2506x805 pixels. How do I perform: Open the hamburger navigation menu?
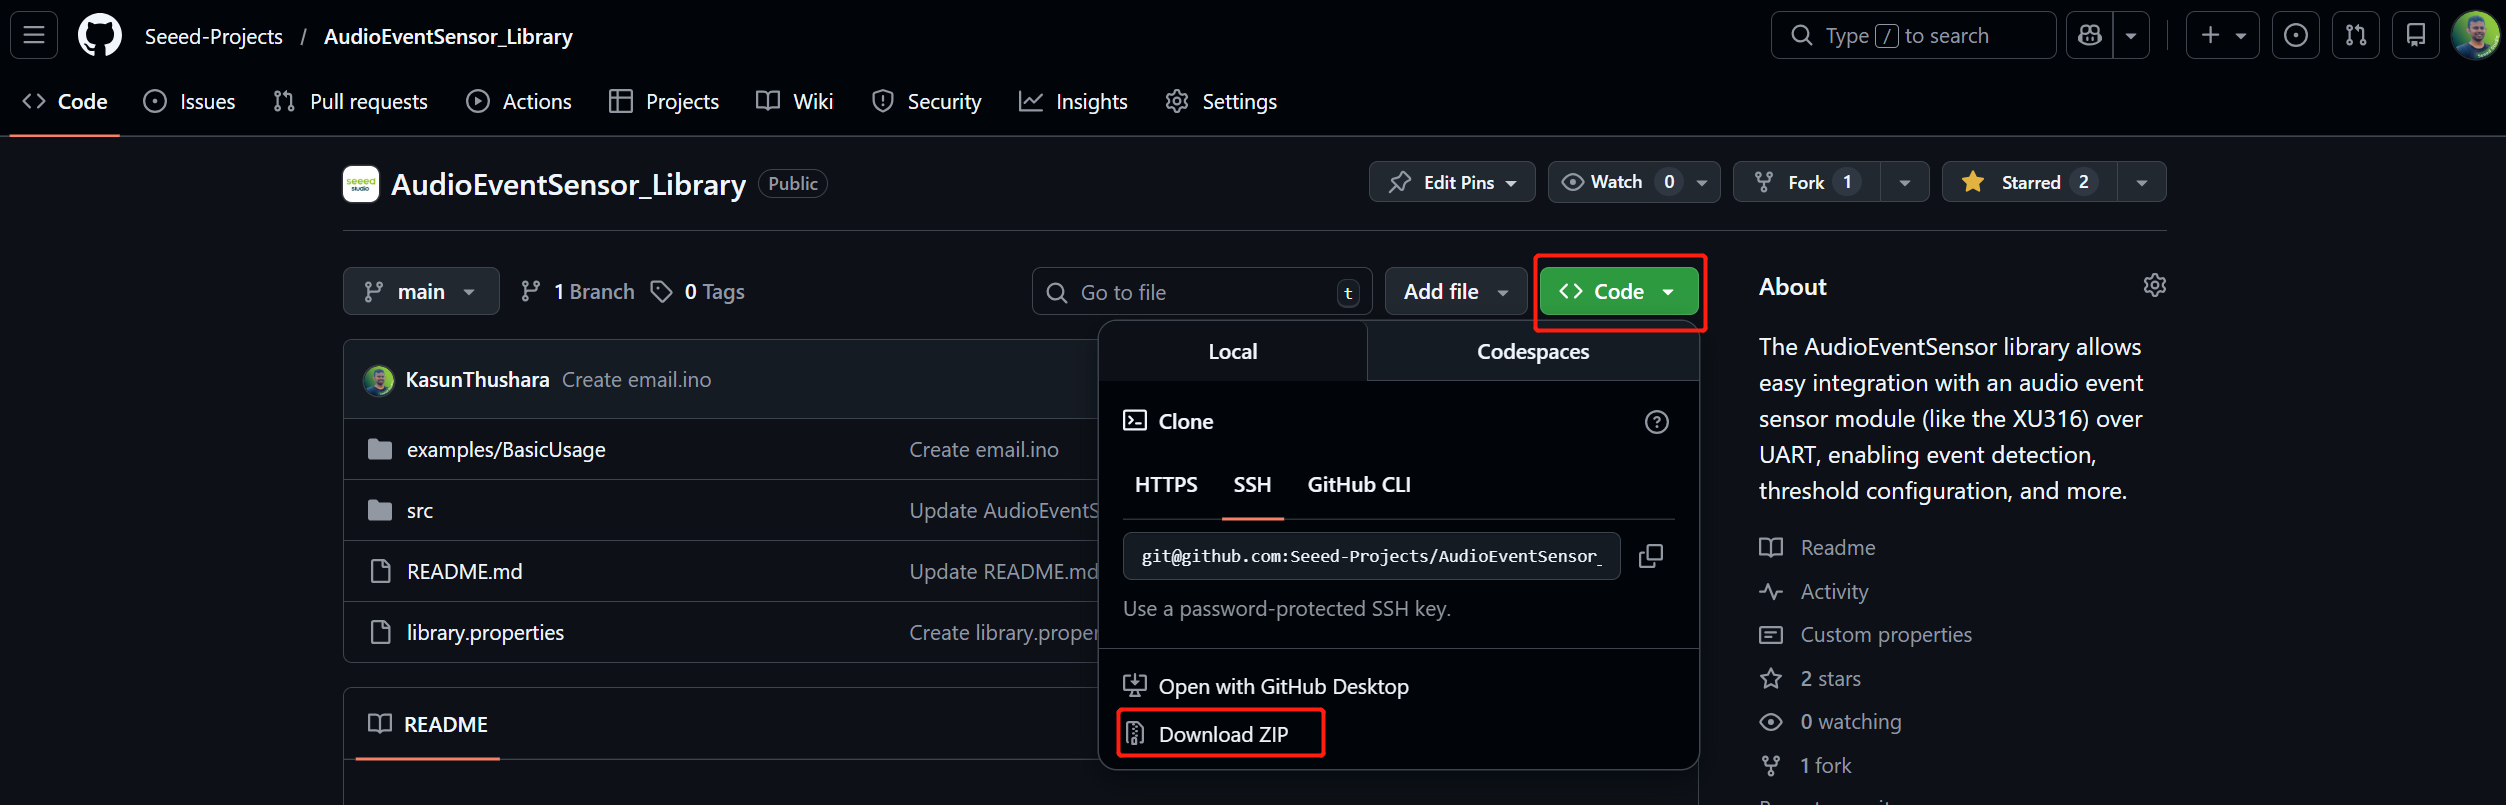[x=34, y=36]
